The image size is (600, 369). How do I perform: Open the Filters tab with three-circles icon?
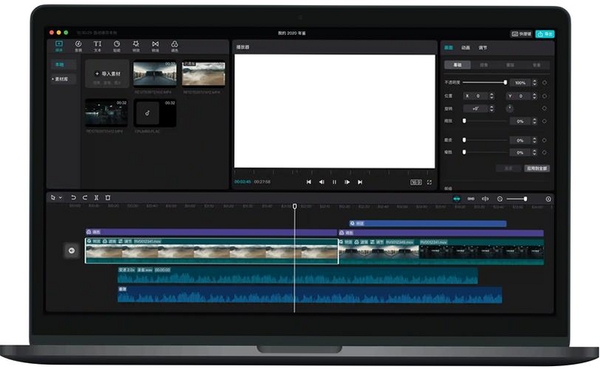coord(174,46)
